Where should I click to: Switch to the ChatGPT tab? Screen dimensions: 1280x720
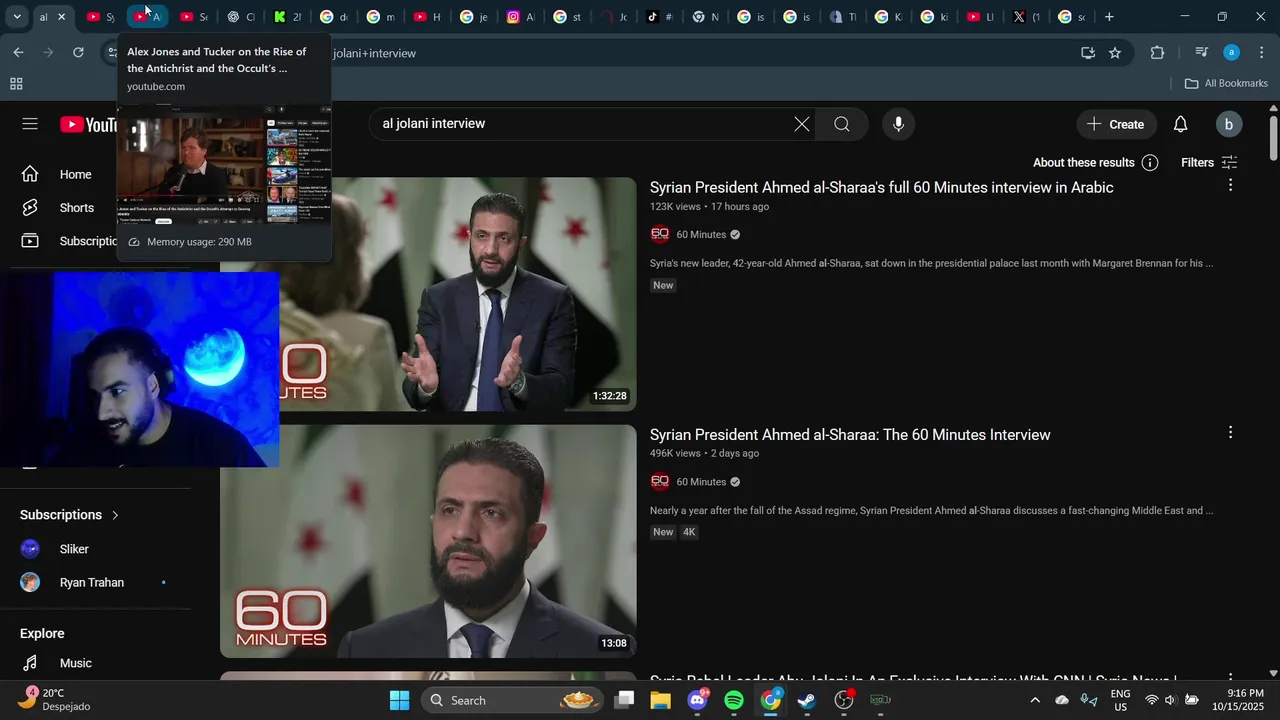[x=240, y=17]
